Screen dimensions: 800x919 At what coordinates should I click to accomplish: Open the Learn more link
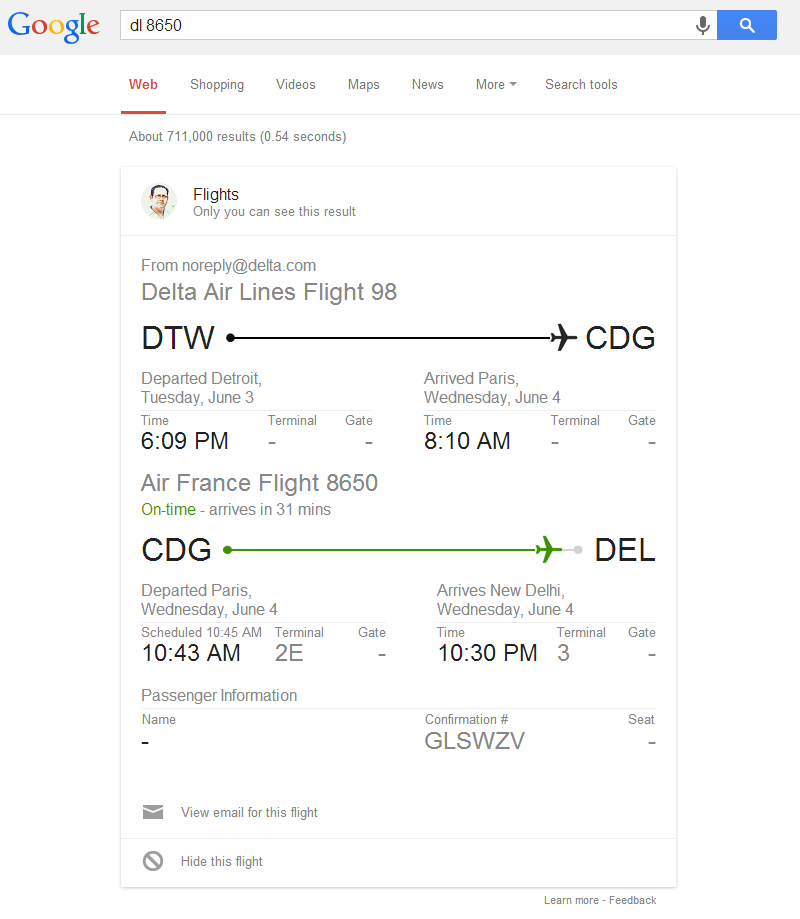[x=571, y=900]
